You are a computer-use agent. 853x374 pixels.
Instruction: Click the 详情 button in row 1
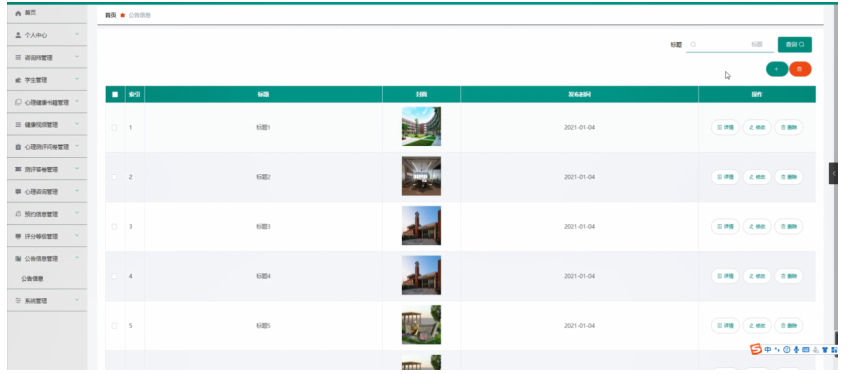(725, 127)
